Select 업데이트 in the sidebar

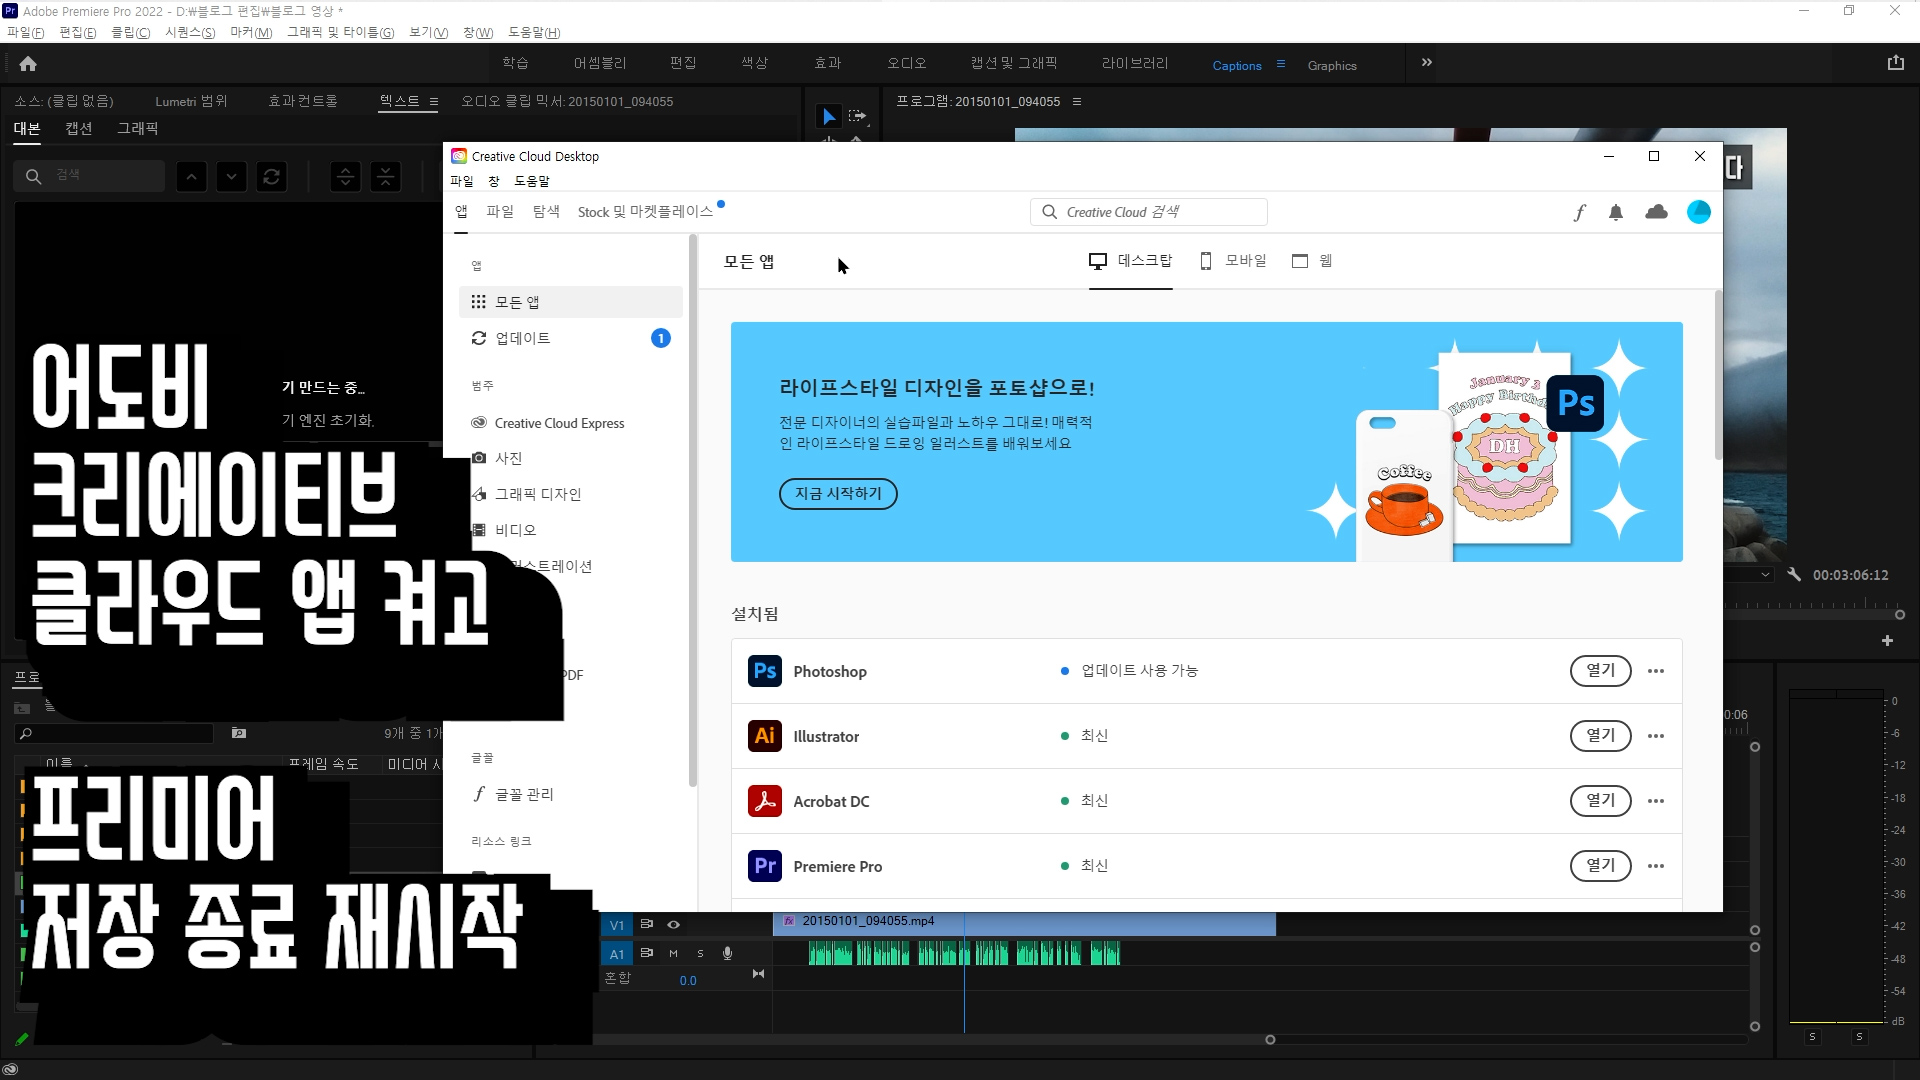(x=522, y=338)
